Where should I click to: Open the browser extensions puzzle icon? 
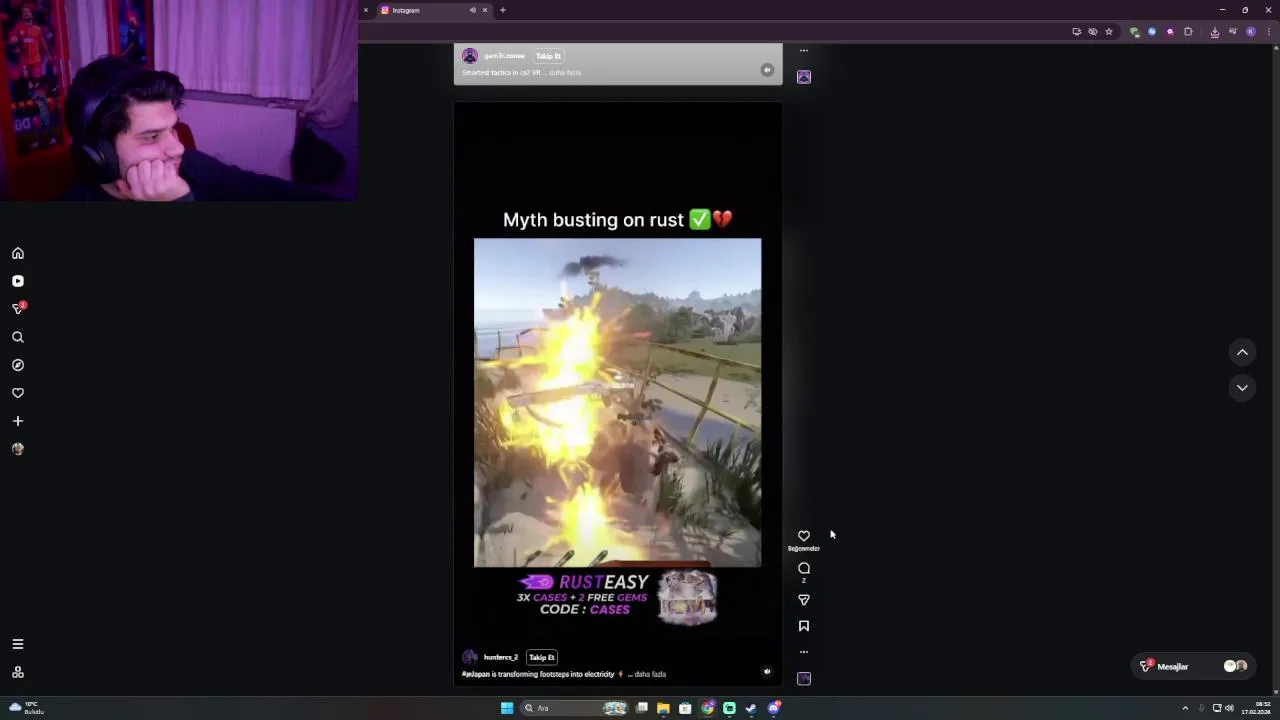coord(1188,32)
